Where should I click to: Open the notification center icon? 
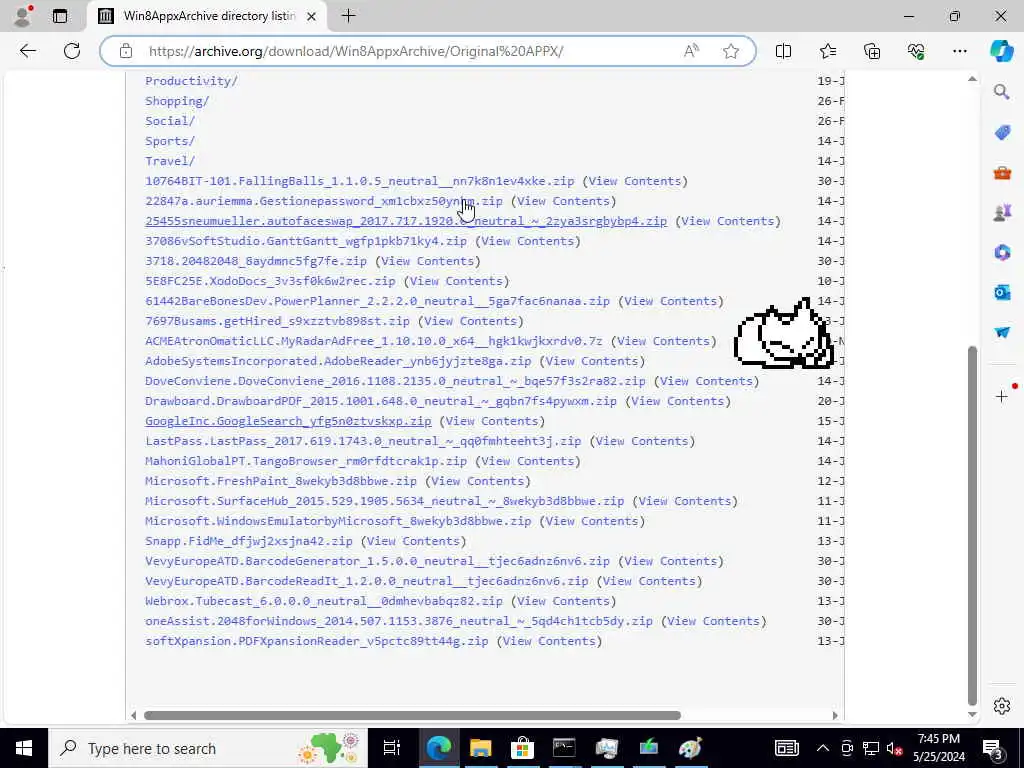pos(993,748)
